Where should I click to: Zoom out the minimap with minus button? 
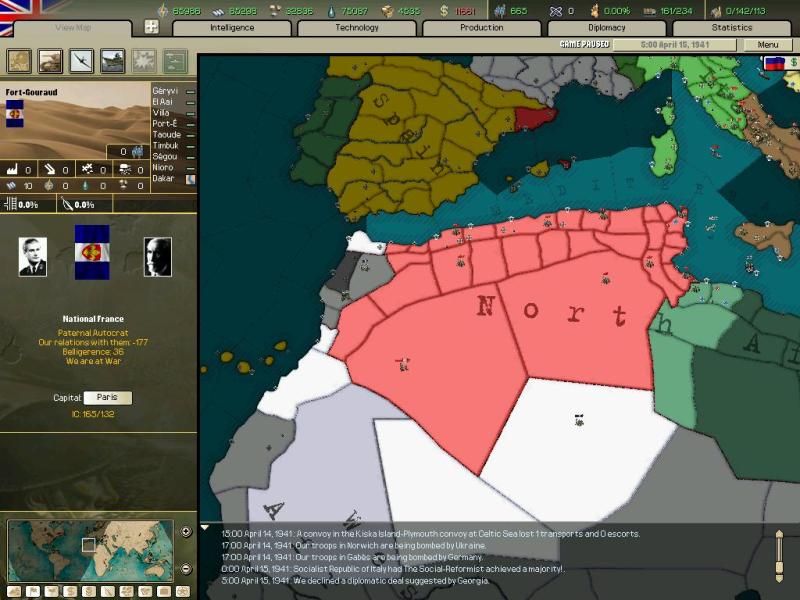pos(186,568)
